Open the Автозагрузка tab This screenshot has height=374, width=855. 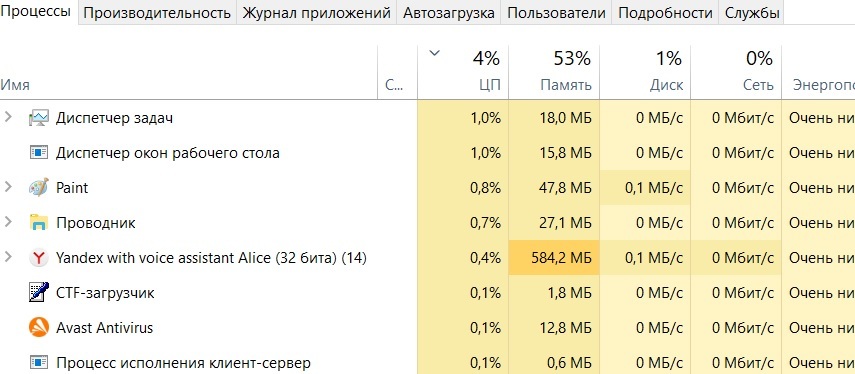pos(449,13)
